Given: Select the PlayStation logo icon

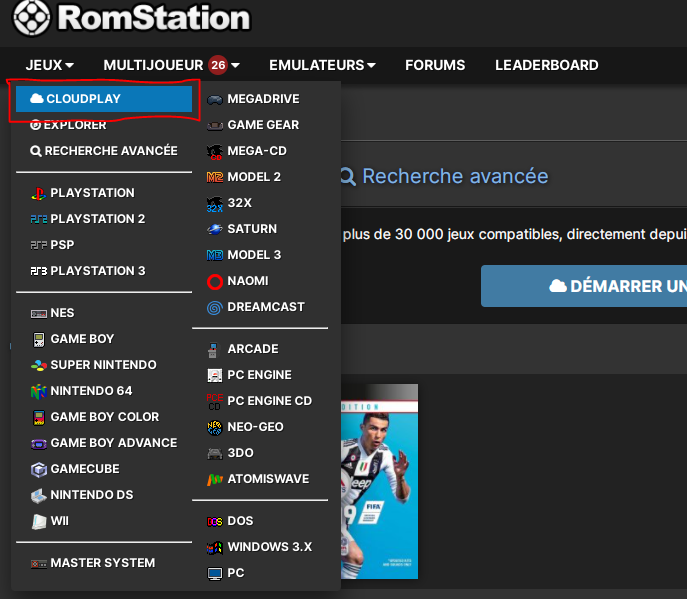Looking at the screenshot, I should [38, 193].
